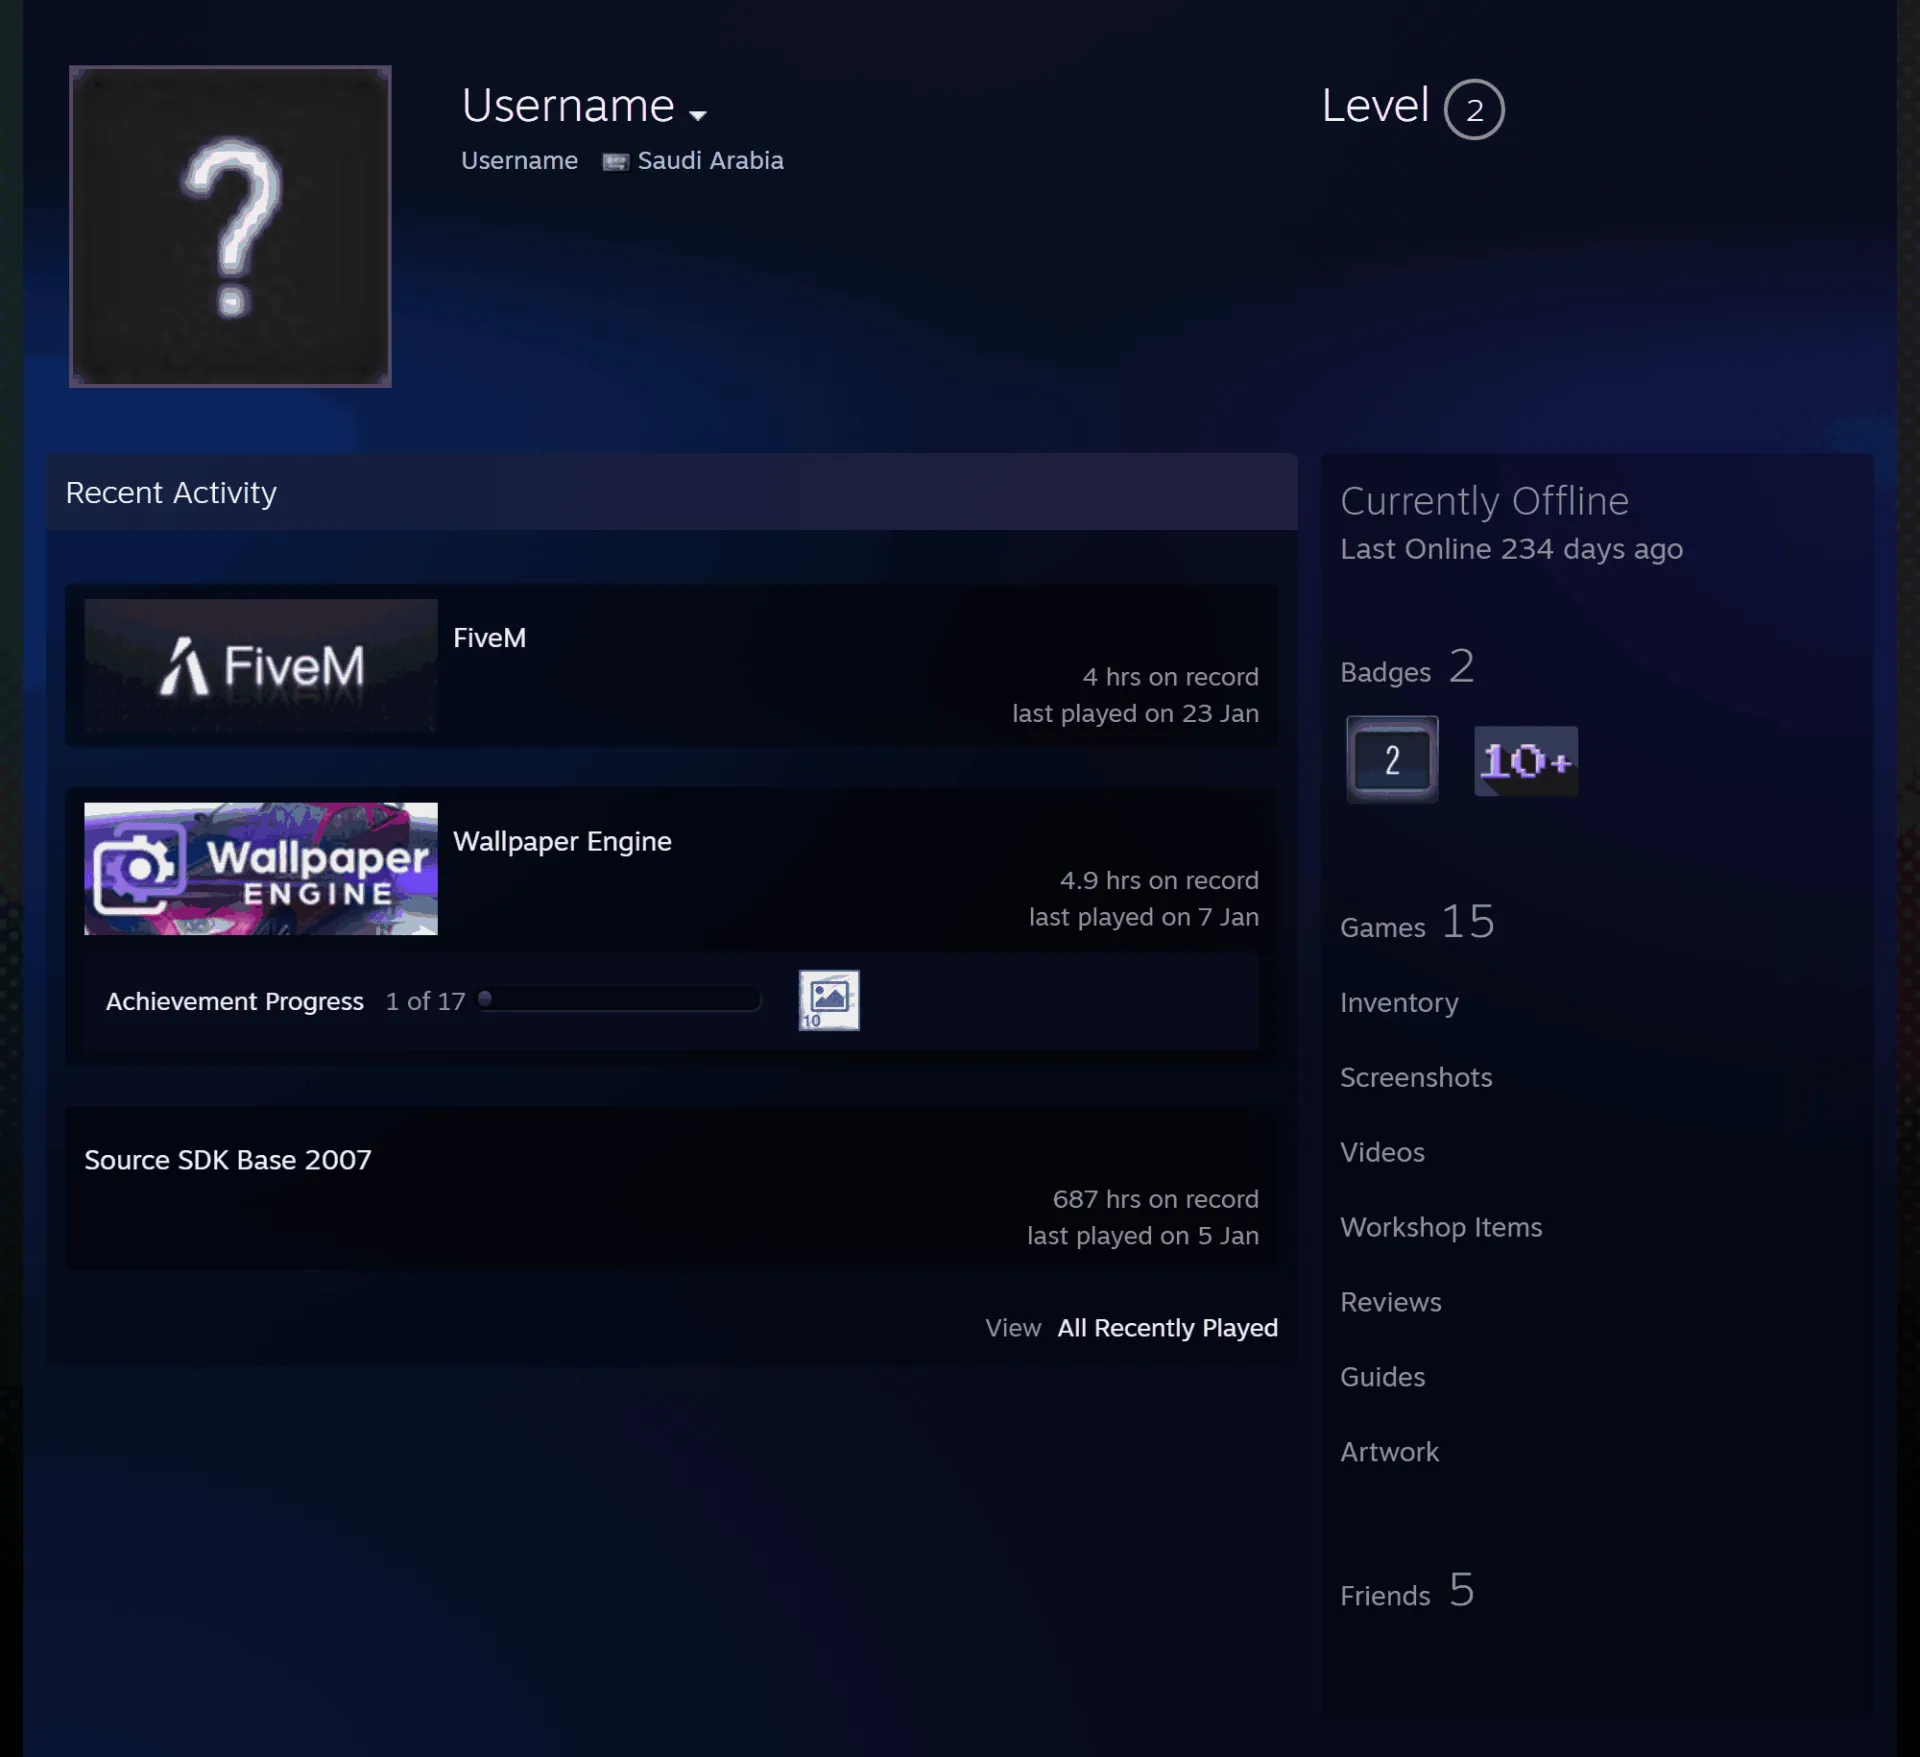
Task: Open the Screenshots page
Action: click(x=1416, y=1077)
